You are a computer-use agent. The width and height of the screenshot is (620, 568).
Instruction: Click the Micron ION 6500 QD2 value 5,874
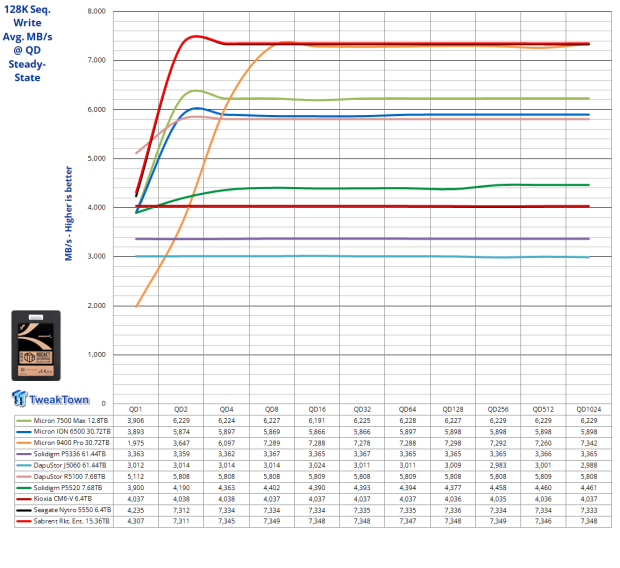181,432
